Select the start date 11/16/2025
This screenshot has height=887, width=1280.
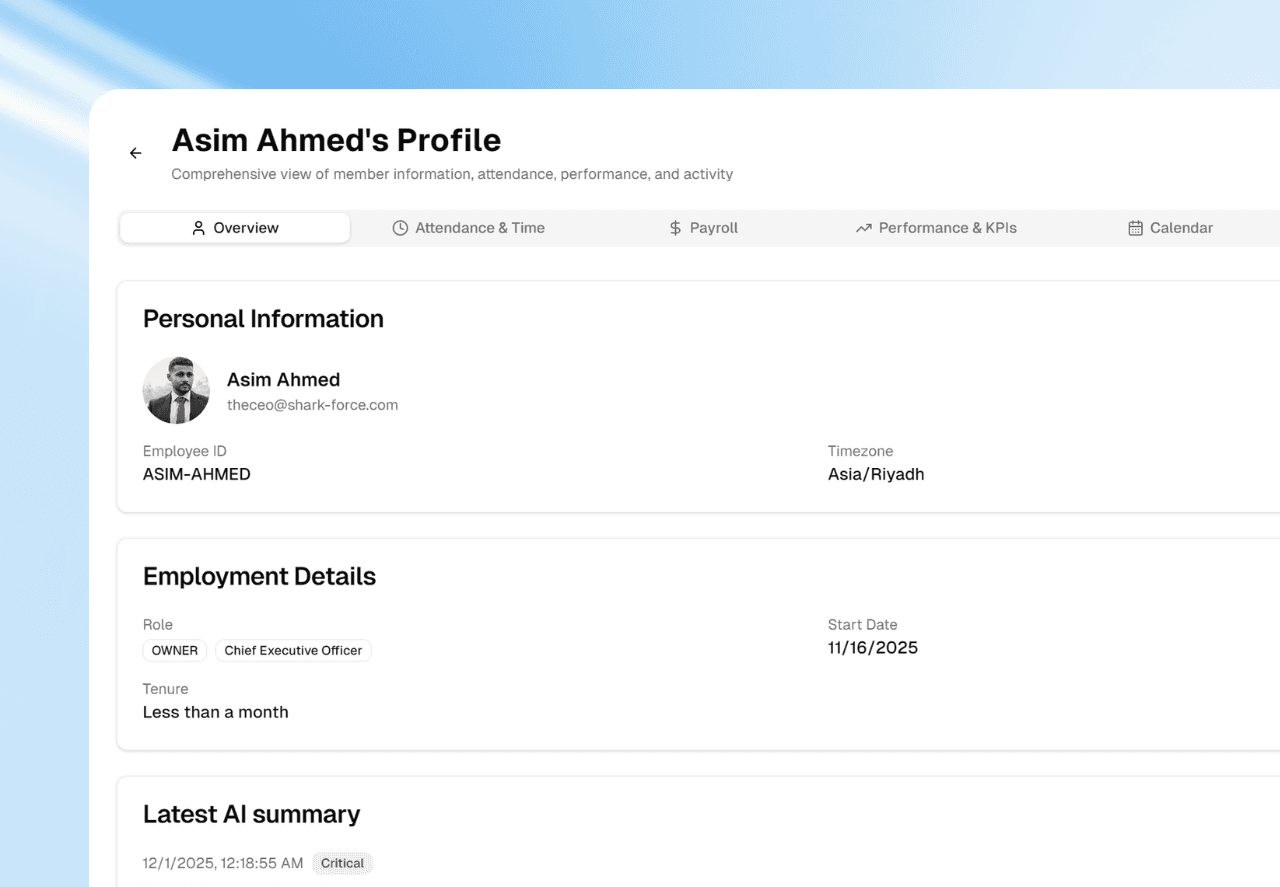coord(873,648)
